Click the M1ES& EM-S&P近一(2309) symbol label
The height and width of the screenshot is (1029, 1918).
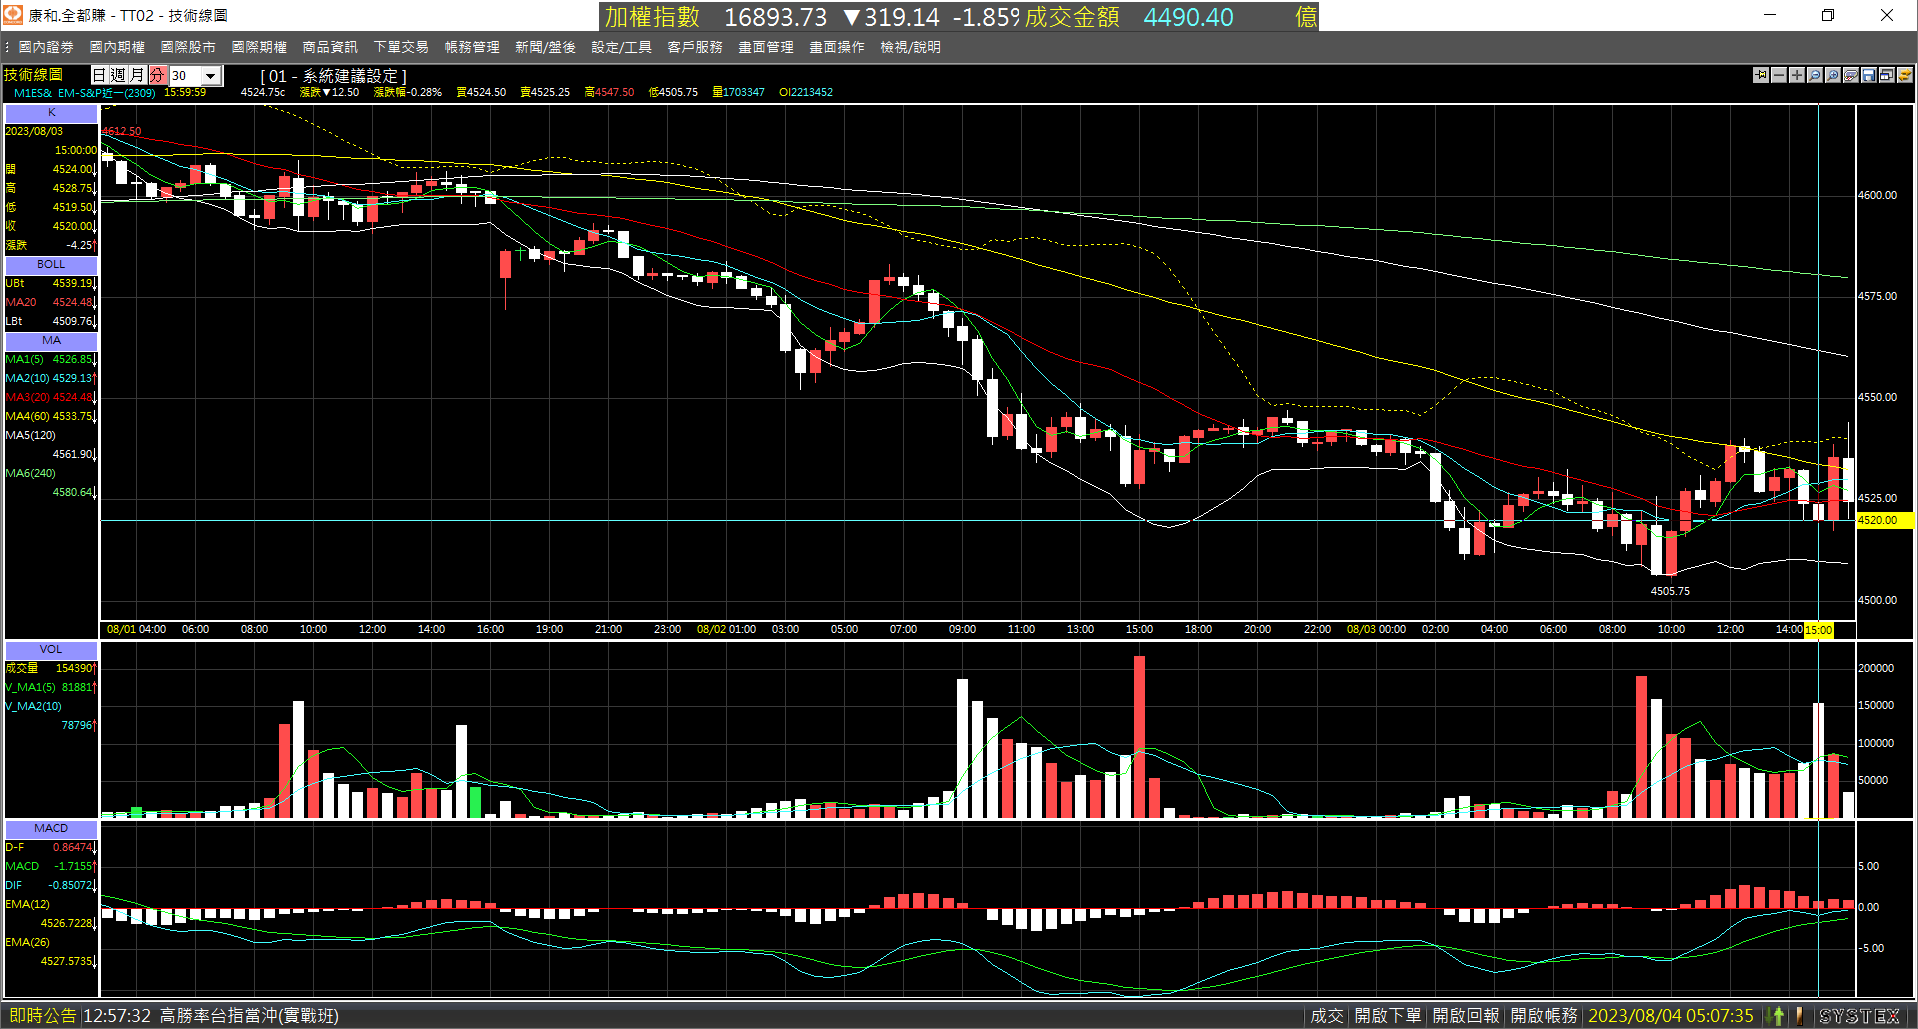(x=84, y=93)
